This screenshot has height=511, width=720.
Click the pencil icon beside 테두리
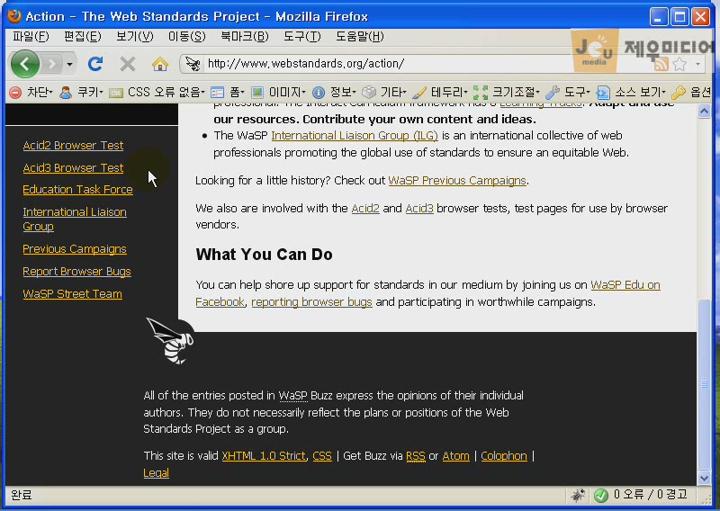point(419,93)
